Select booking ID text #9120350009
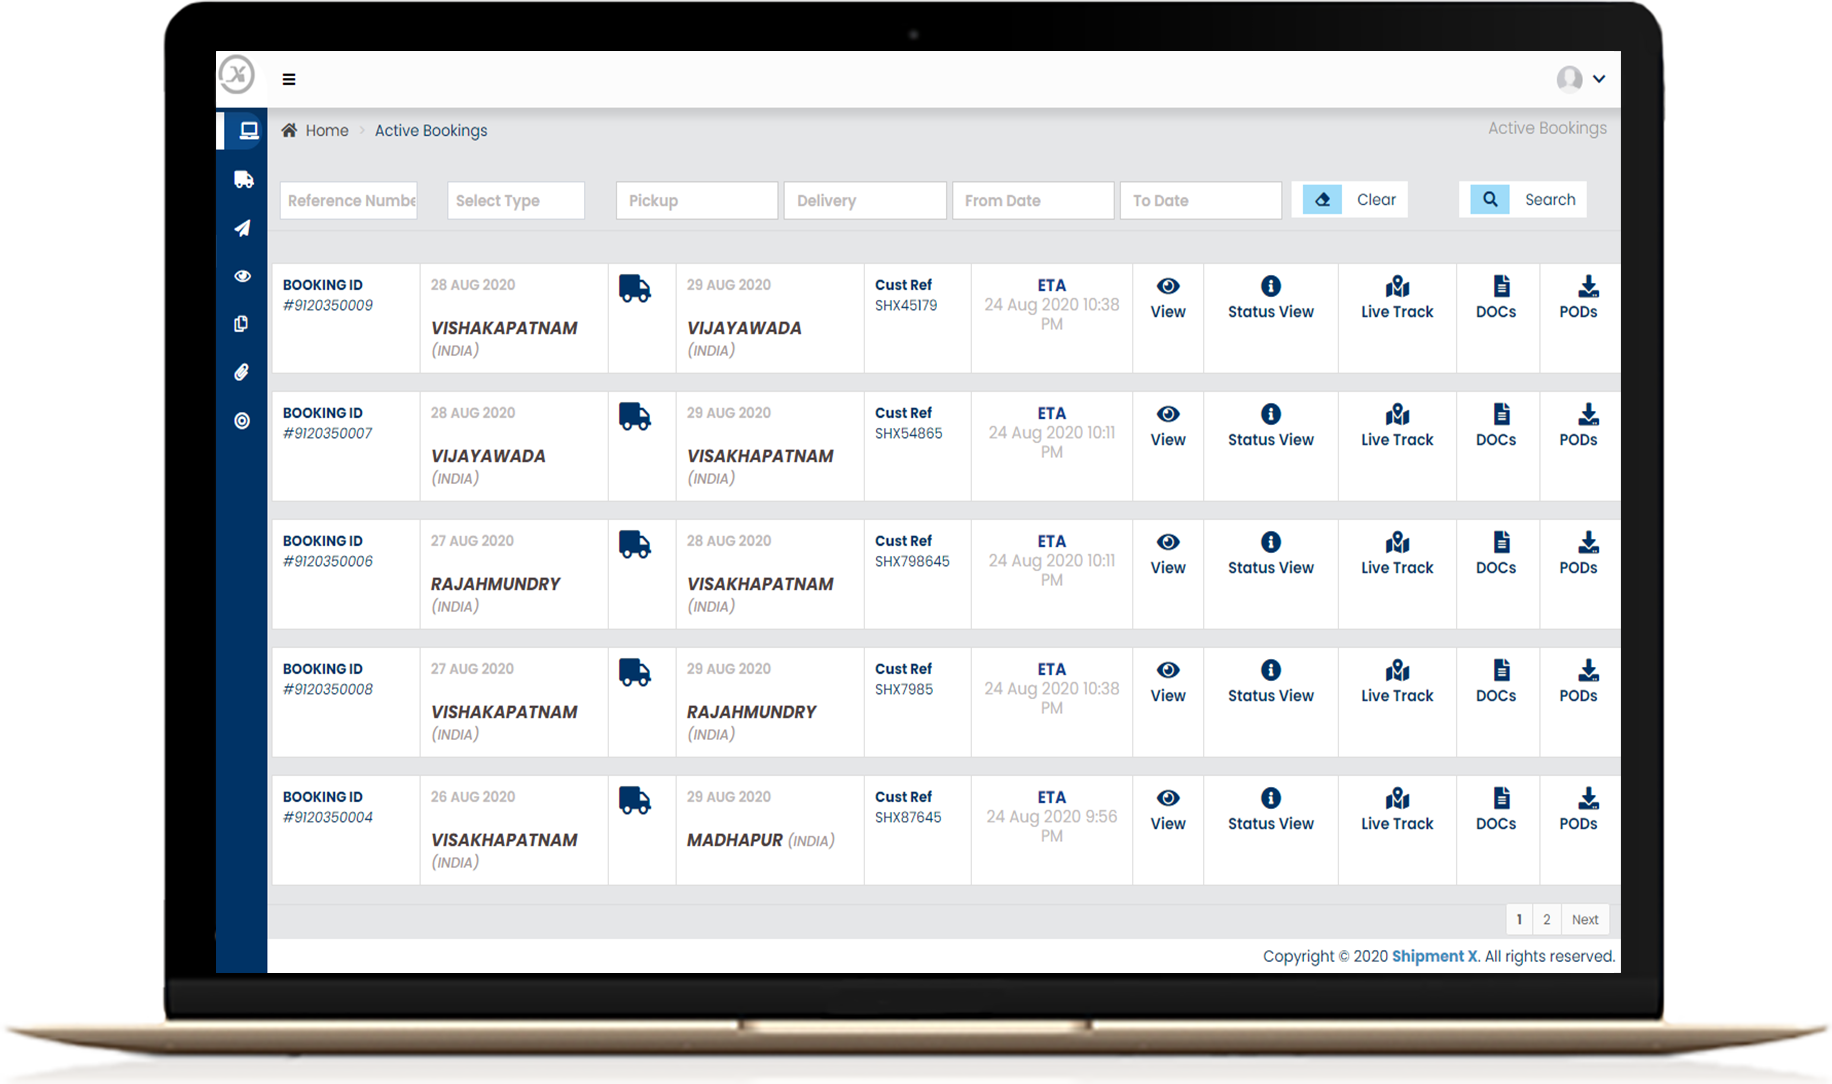Viewport: 1832px width, 1084px height. click(328, 305)
